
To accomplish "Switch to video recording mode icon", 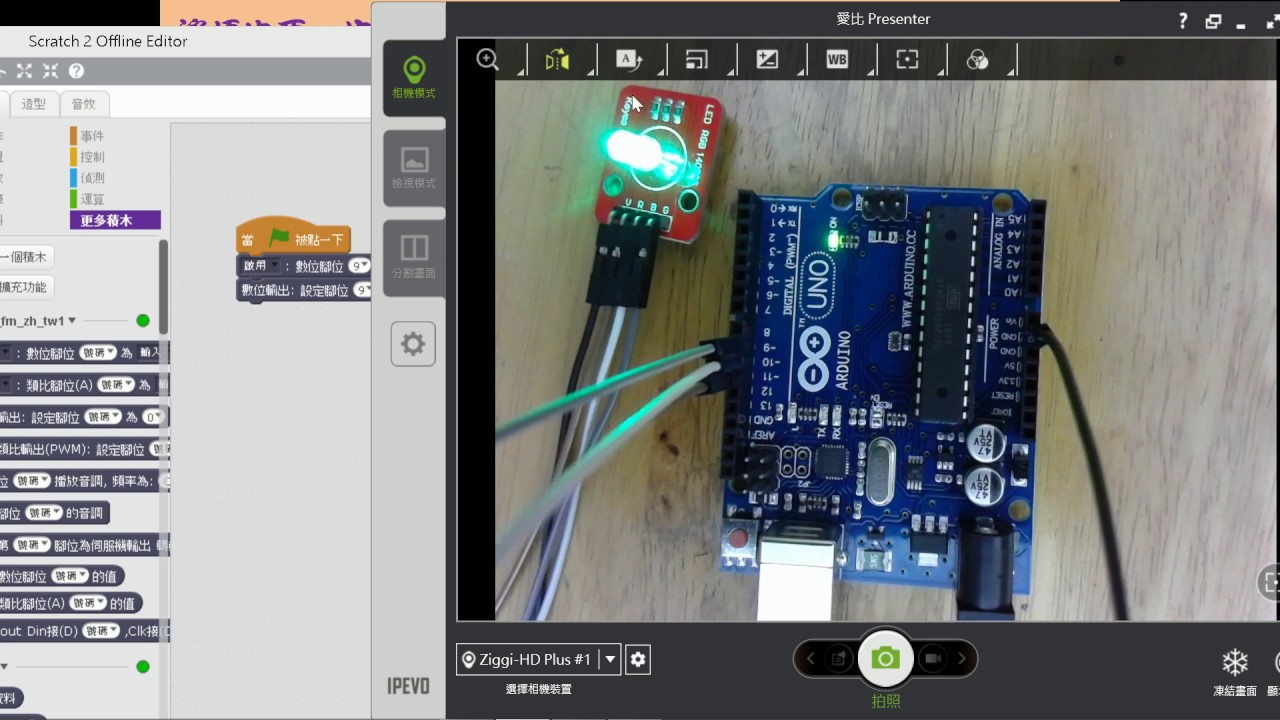I will click(932, 658).
